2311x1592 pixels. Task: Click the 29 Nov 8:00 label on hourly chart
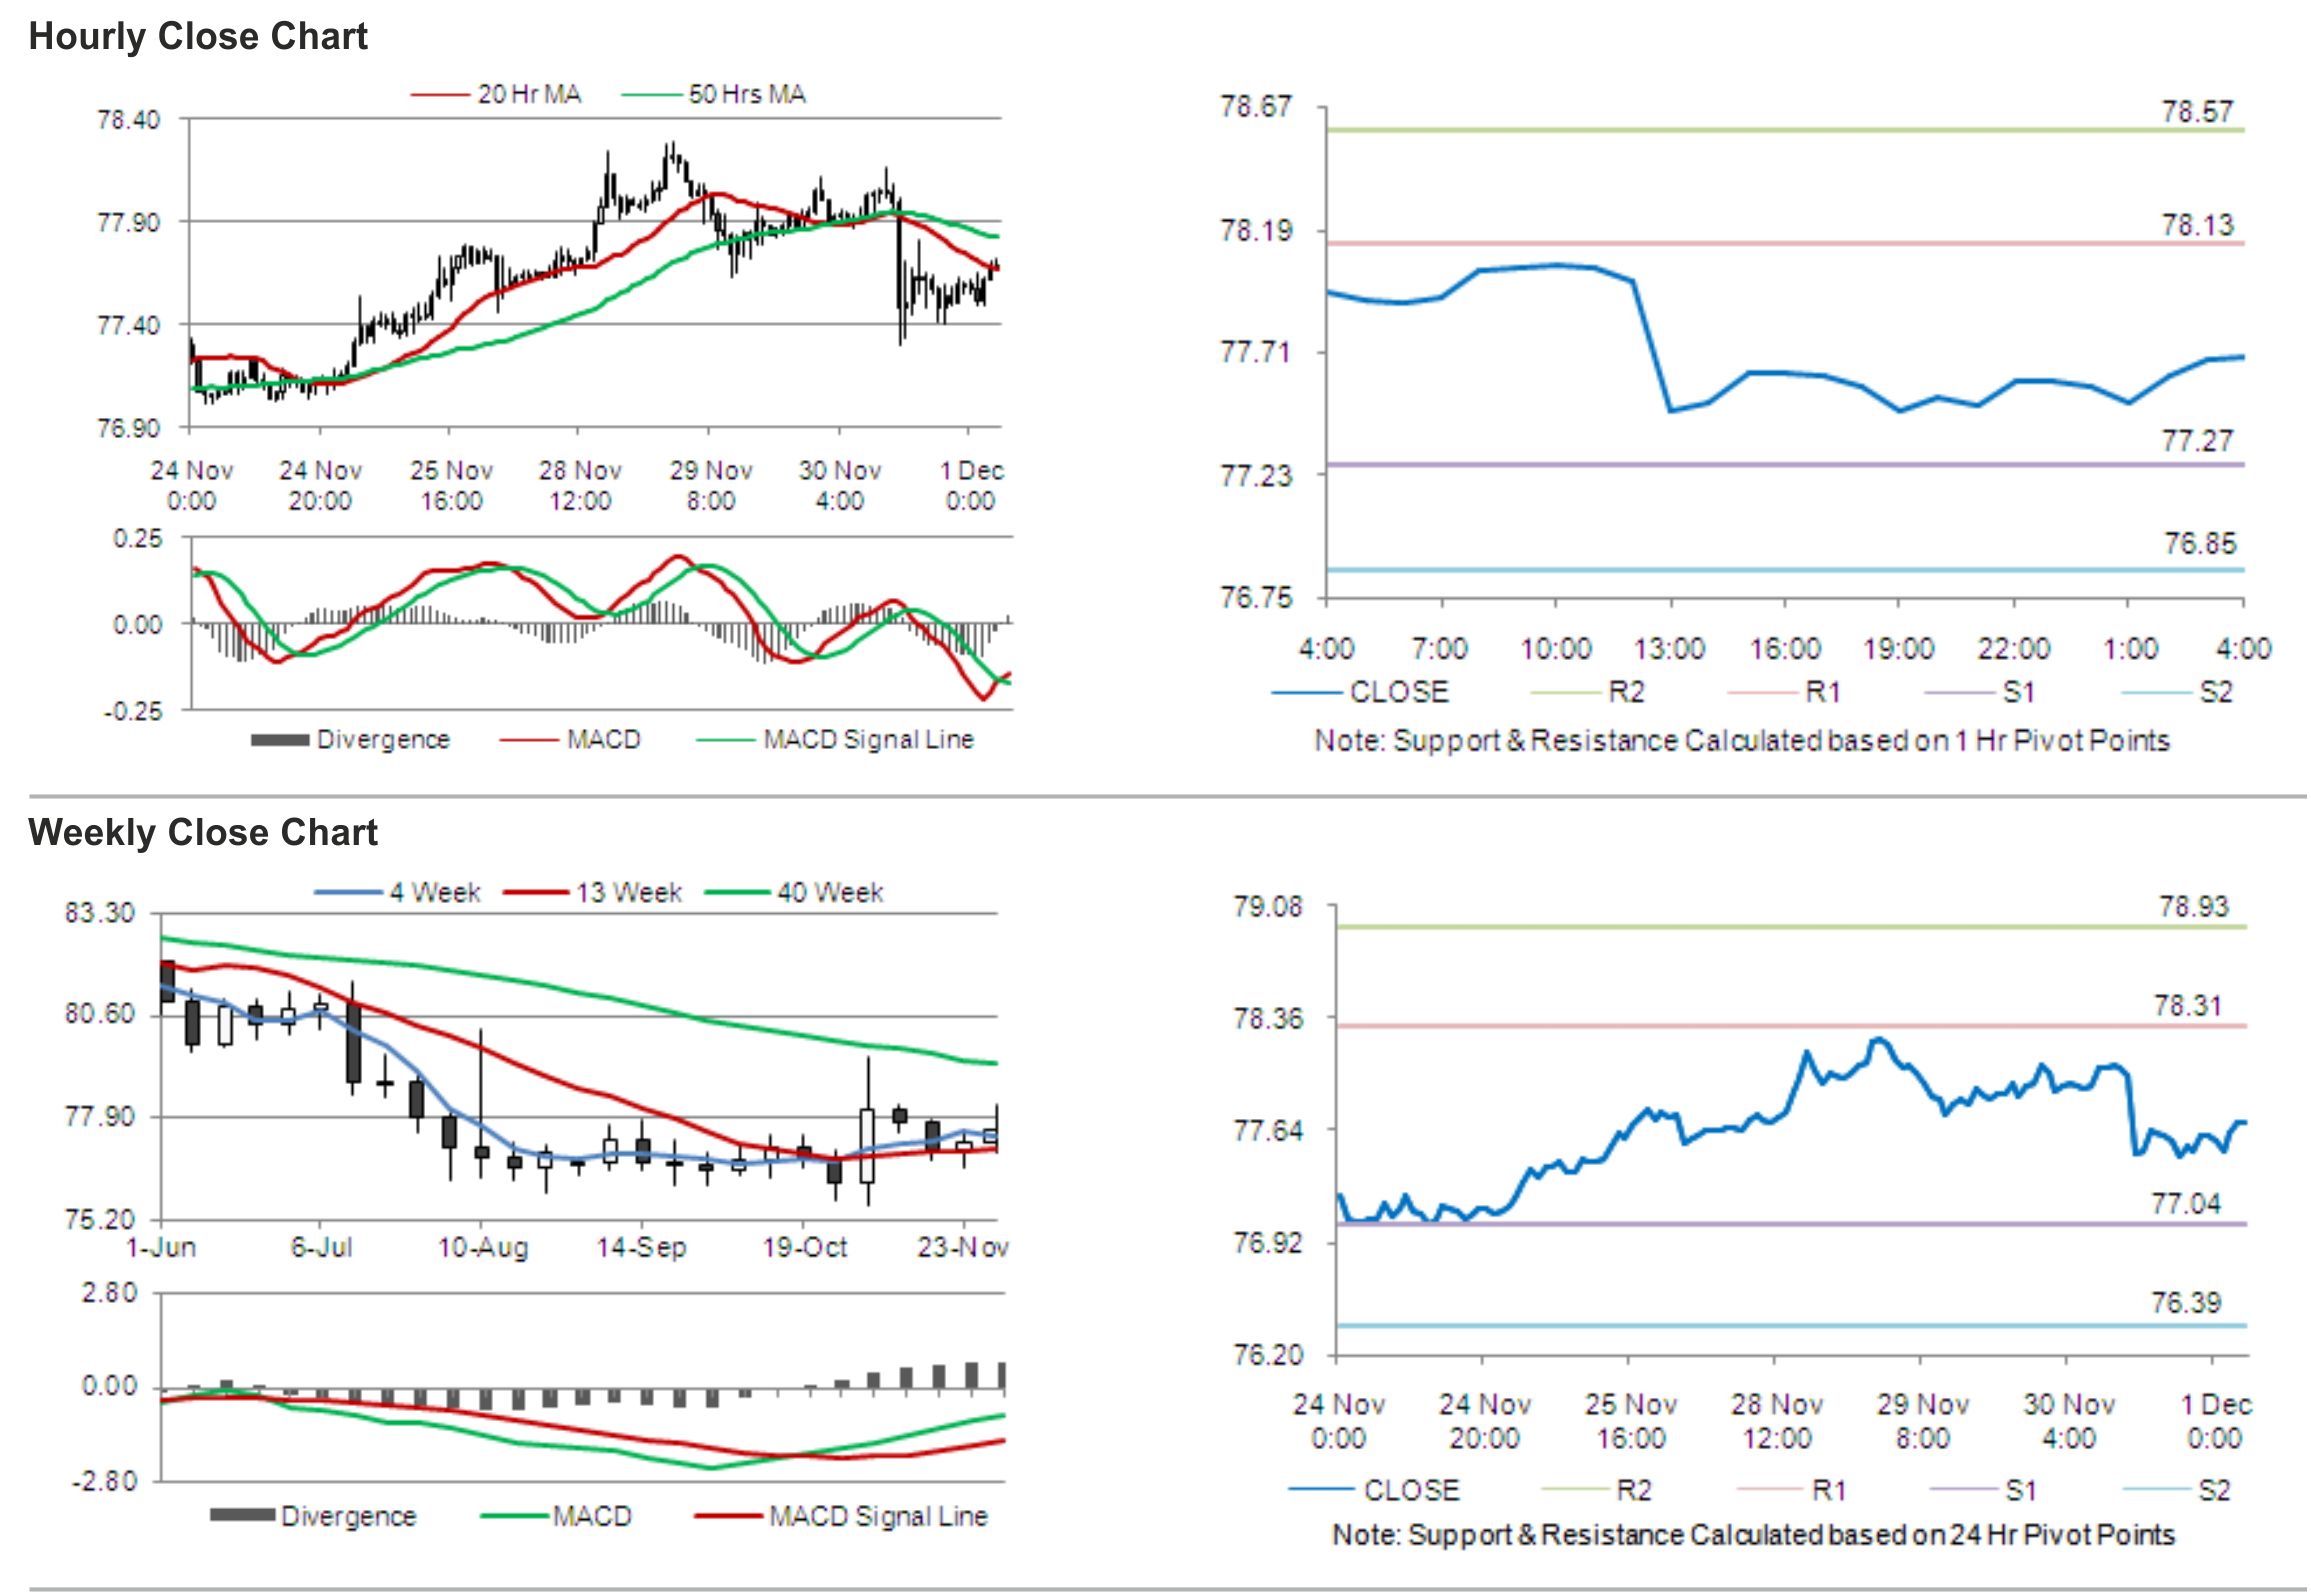point(710,485)
